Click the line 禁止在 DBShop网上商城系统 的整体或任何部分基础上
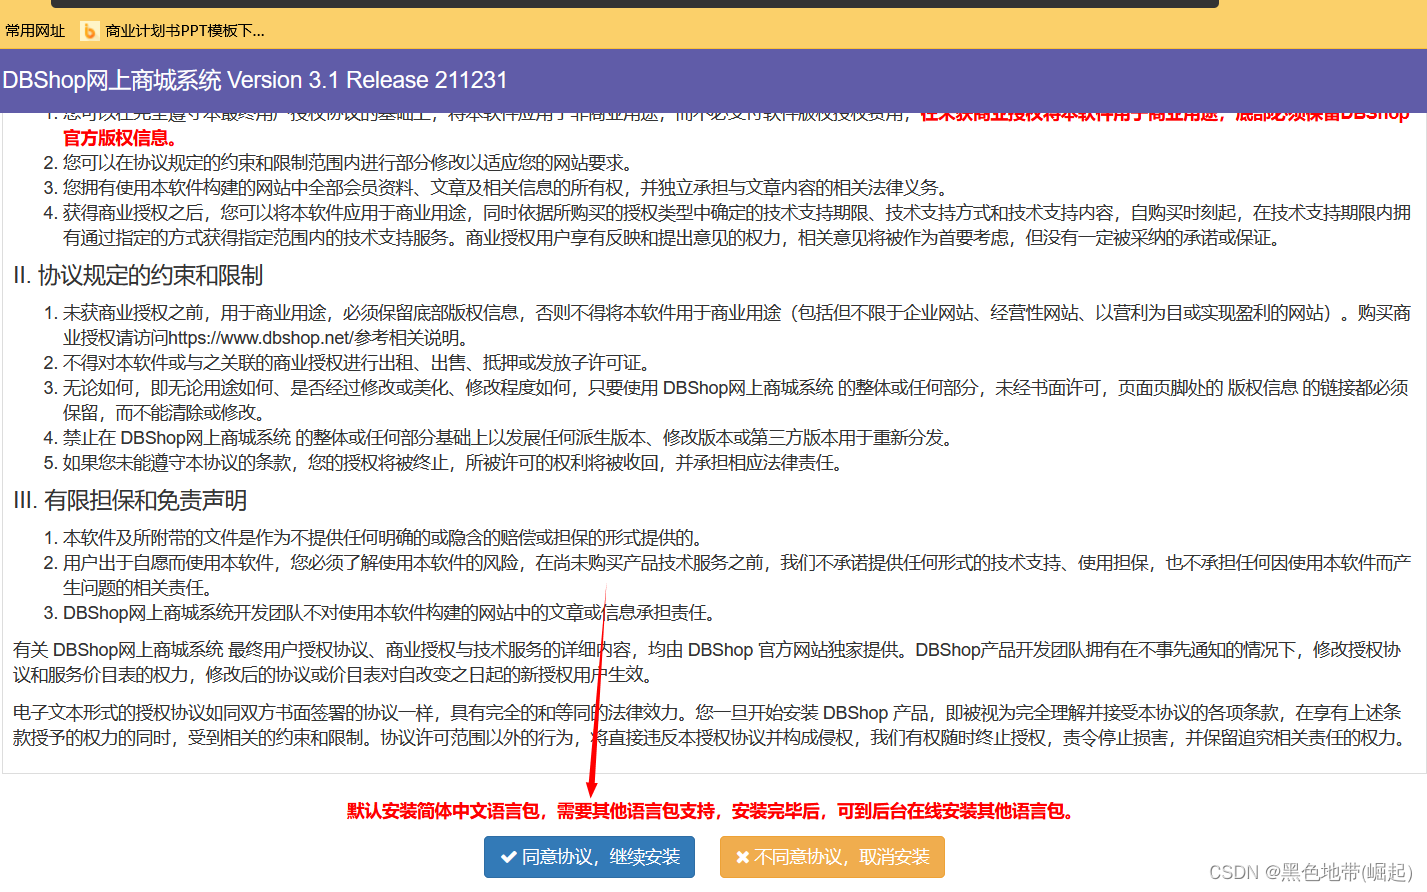The height and width of the screenshot is (892, 1427). (x=509, y=438)
